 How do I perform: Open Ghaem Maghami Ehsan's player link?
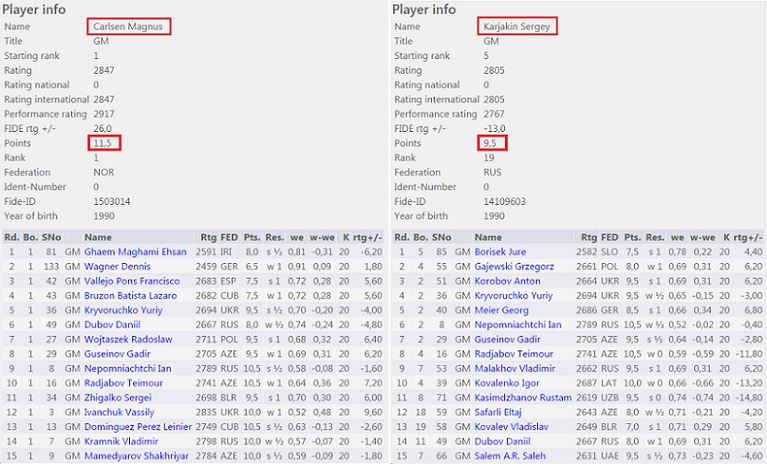tap(135, 252)
